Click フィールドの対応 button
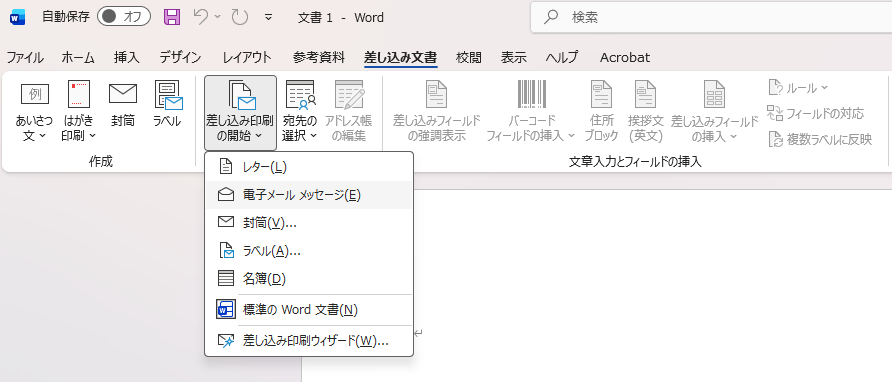Image resolution: width=892 pixels, height=382 pixels. 815,113
